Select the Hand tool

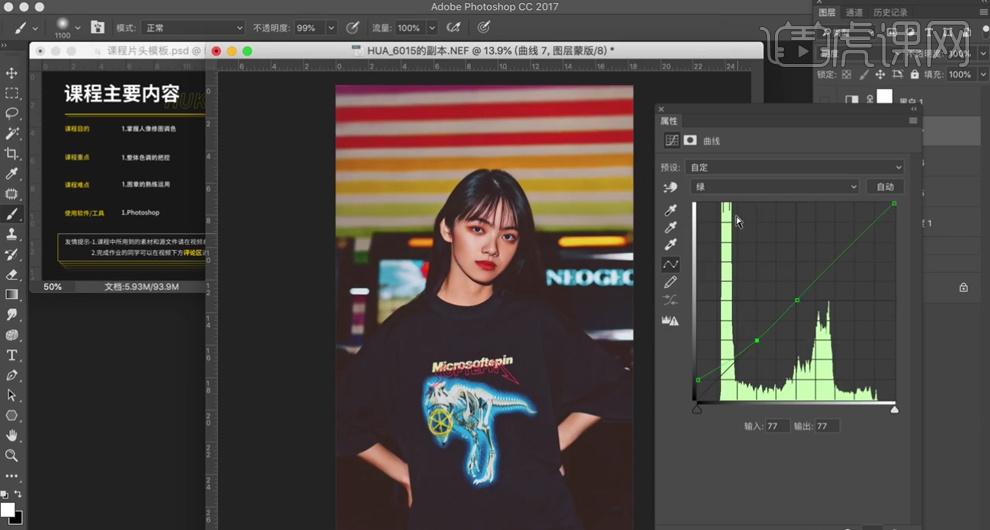pos(11,435)
